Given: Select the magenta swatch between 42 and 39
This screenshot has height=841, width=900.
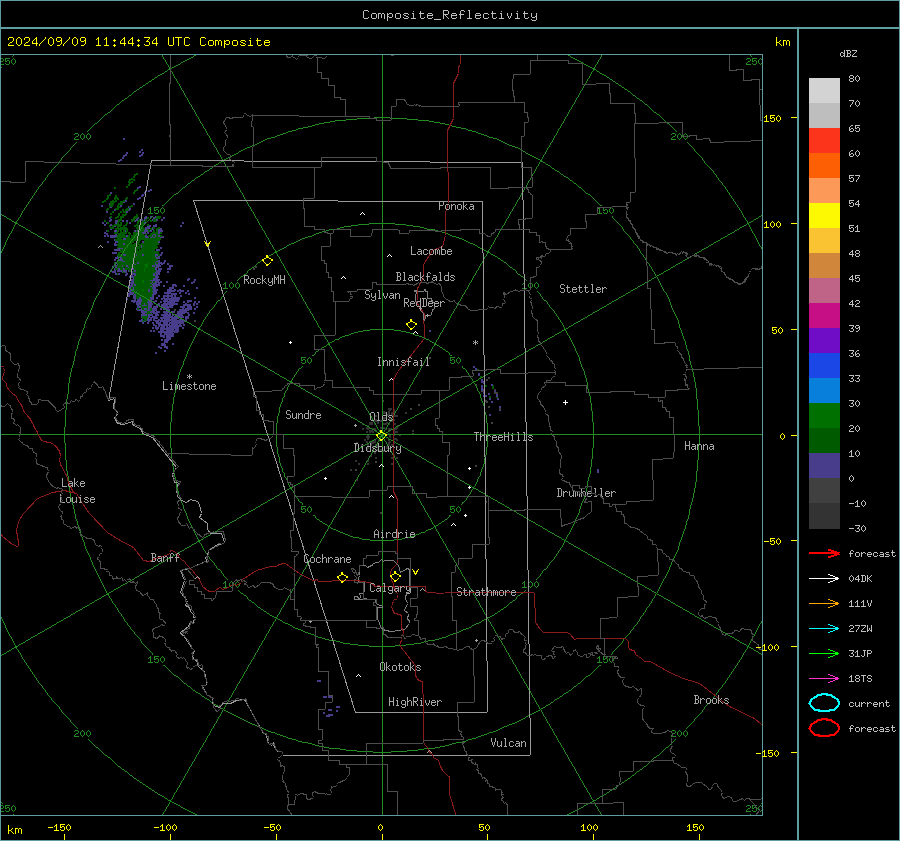Looking at the screenshot, I should [824, 315].
